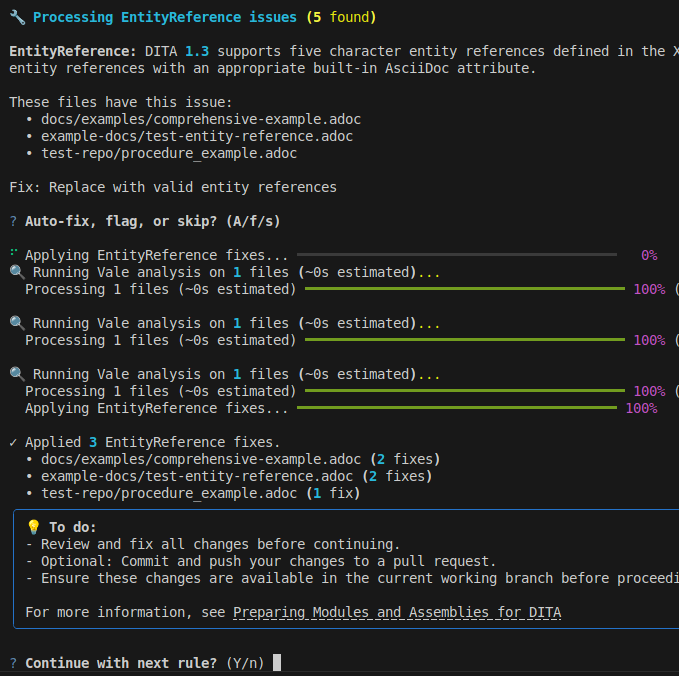Screen dimensions: 679x676
Task: Click the Review and fix all changes before continuing line
Action: [x=213, y=544]
